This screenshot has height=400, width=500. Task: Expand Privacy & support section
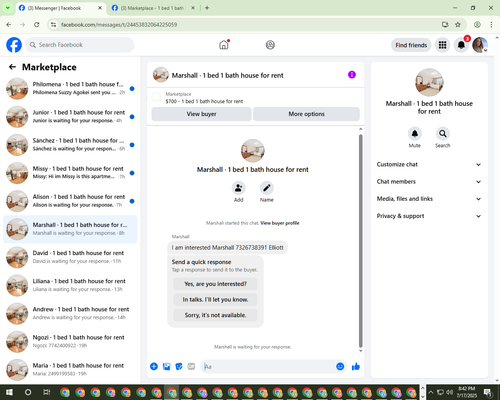coord(429,216)
